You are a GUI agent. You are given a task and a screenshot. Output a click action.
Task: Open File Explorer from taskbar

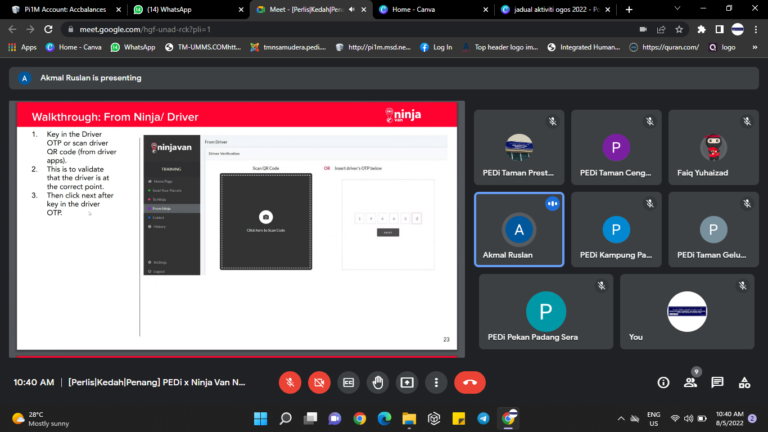pyautogui.click(x=409, y=418)
